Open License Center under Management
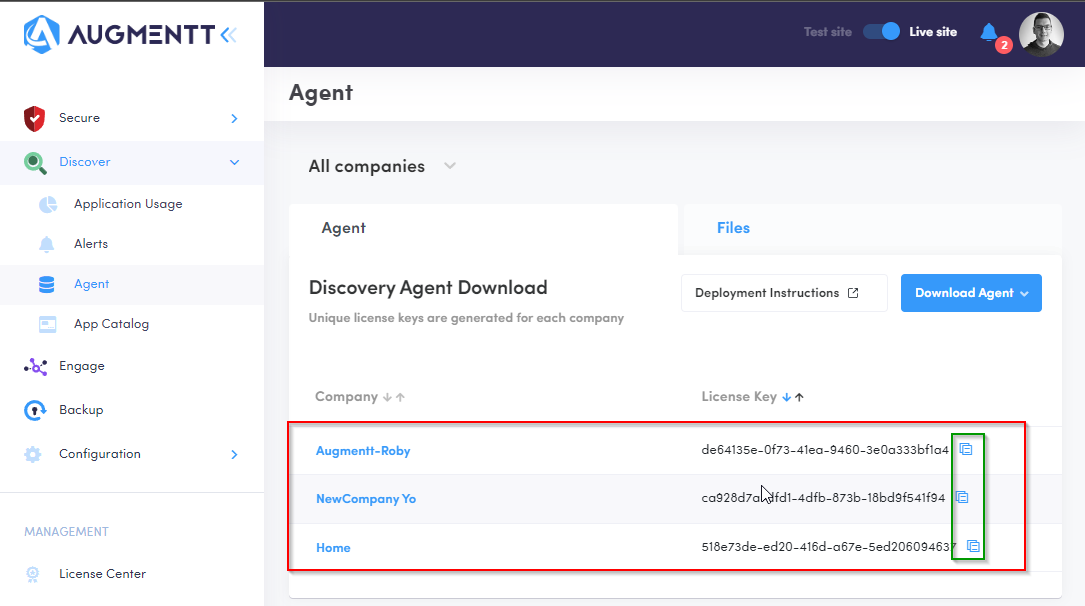Viewport: 1085px width, 606px height. coord(102,574)
